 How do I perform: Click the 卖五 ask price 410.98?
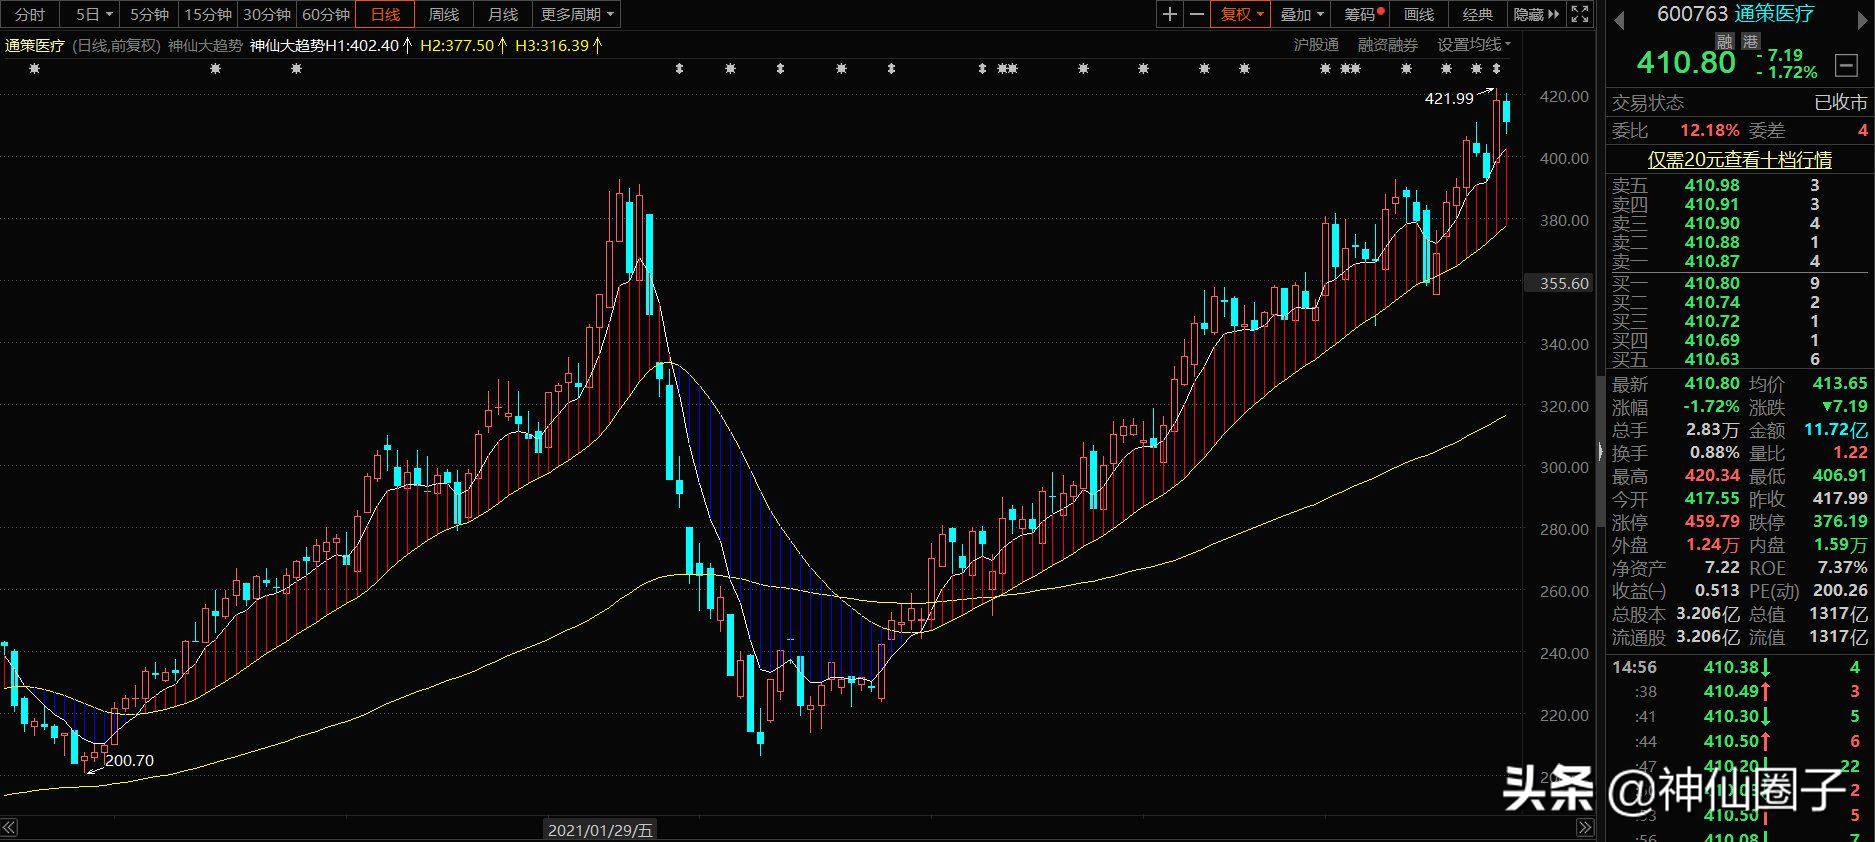[x=1712, y=185]
